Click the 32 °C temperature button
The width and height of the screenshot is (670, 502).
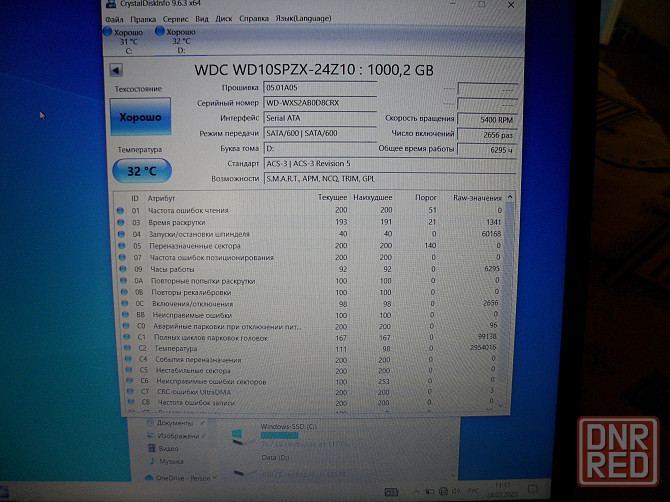tap(142, 171)
